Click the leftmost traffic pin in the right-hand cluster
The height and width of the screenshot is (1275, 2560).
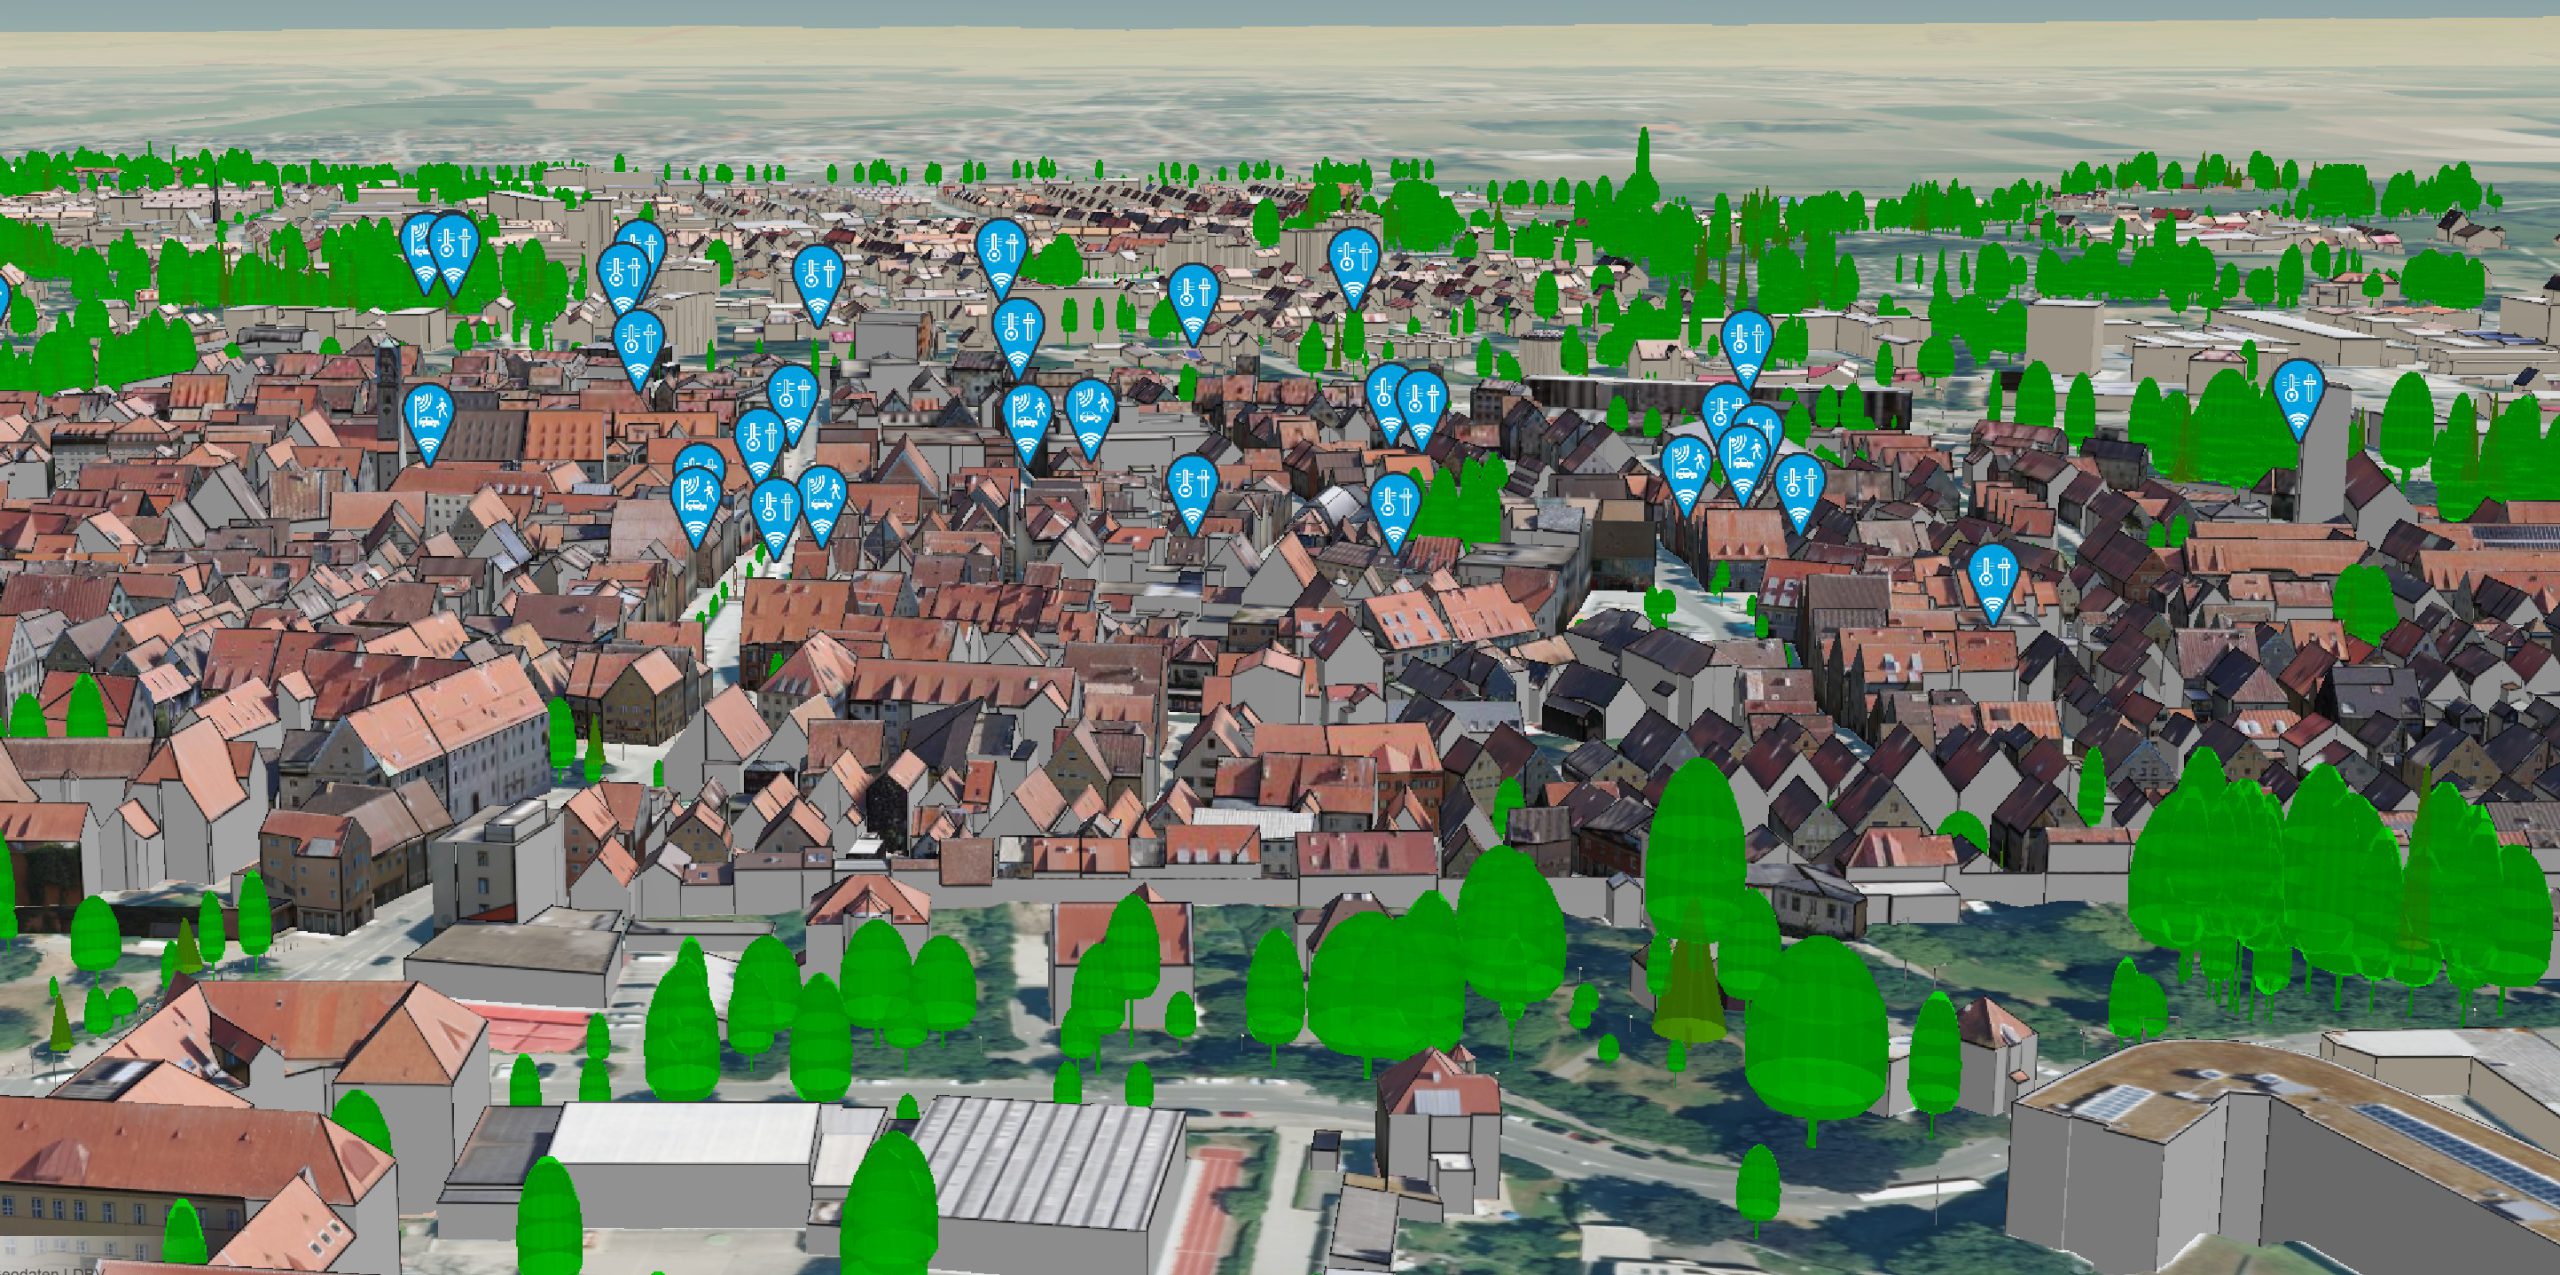pos(1687,474)
